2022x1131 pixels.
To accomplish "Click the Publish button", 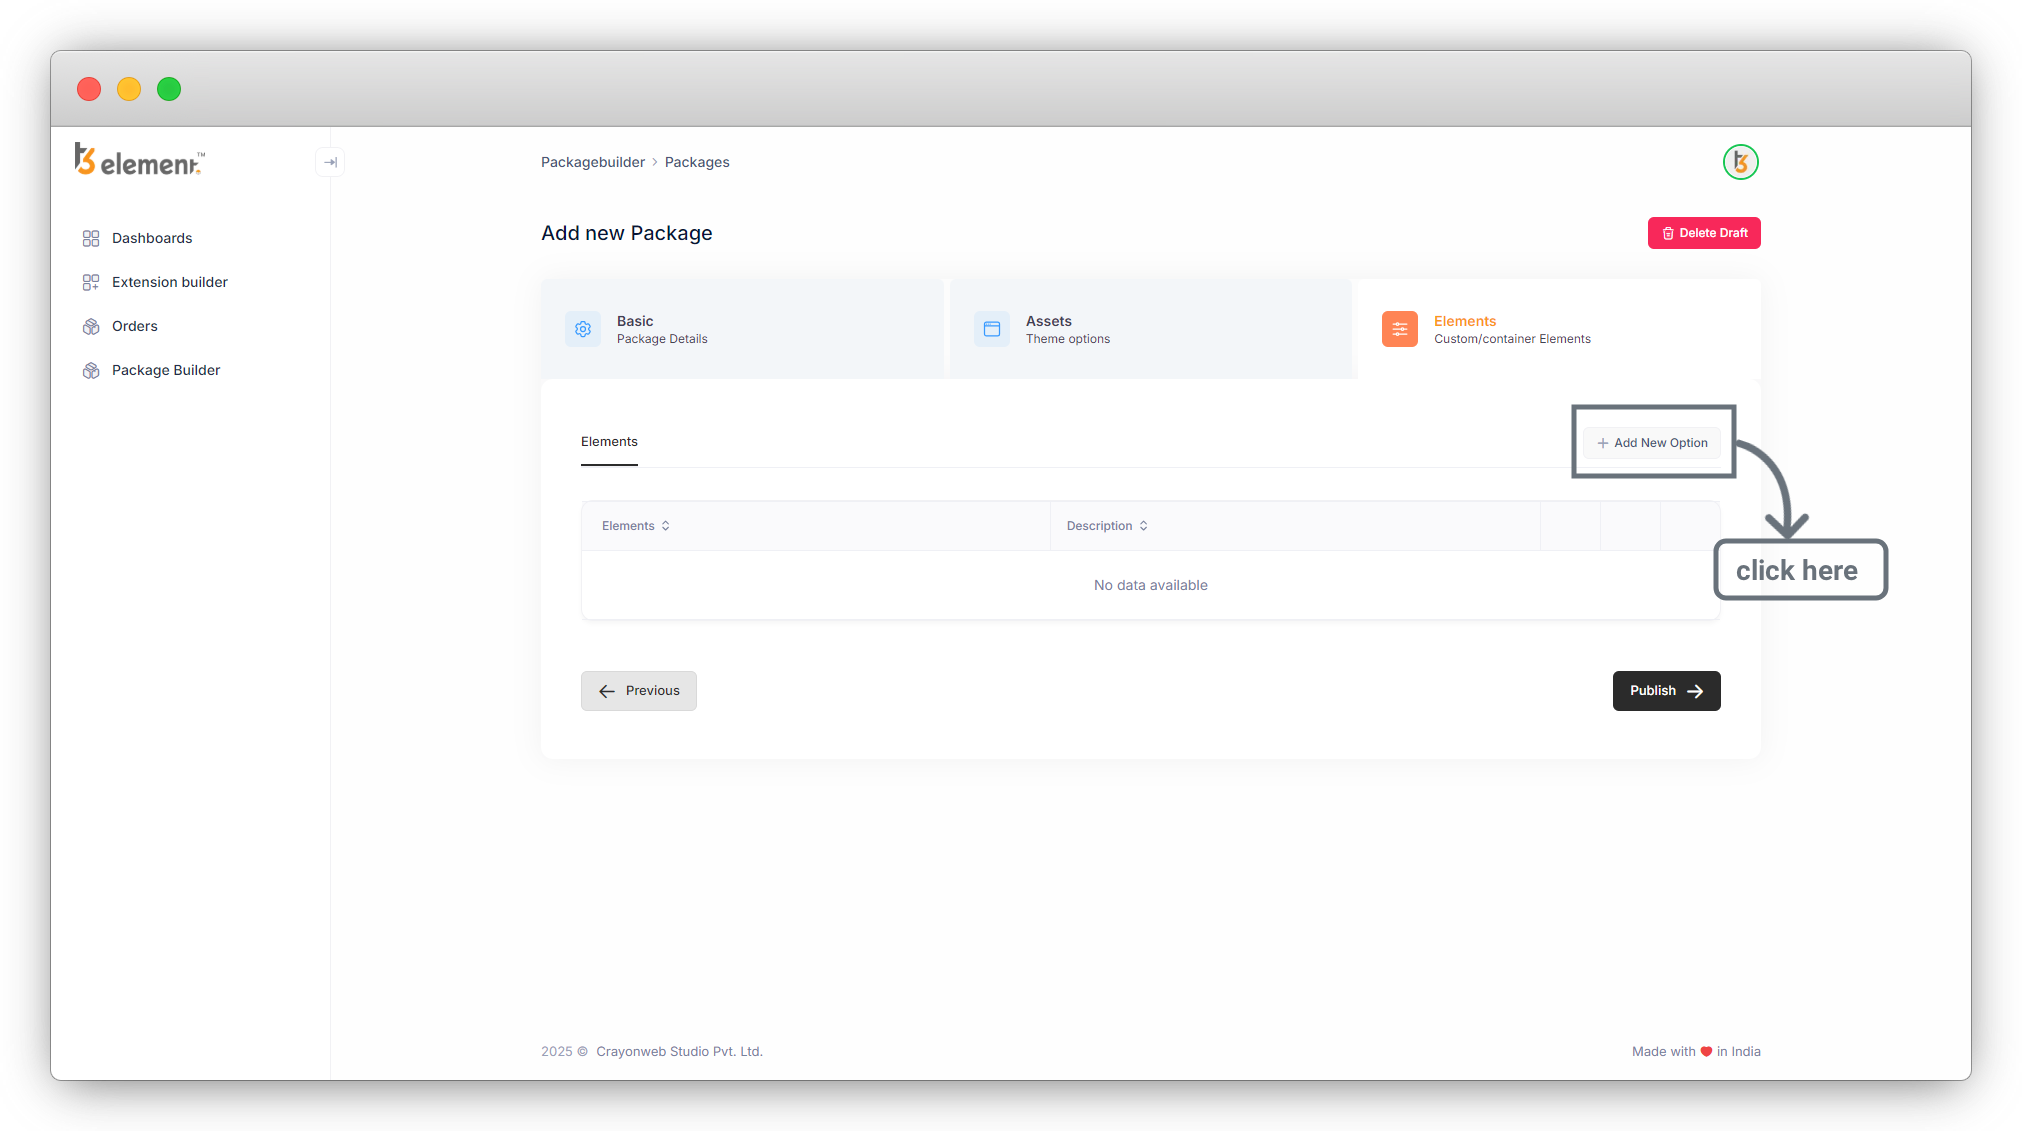I will pyautogui.click(x=1666, y=691).
